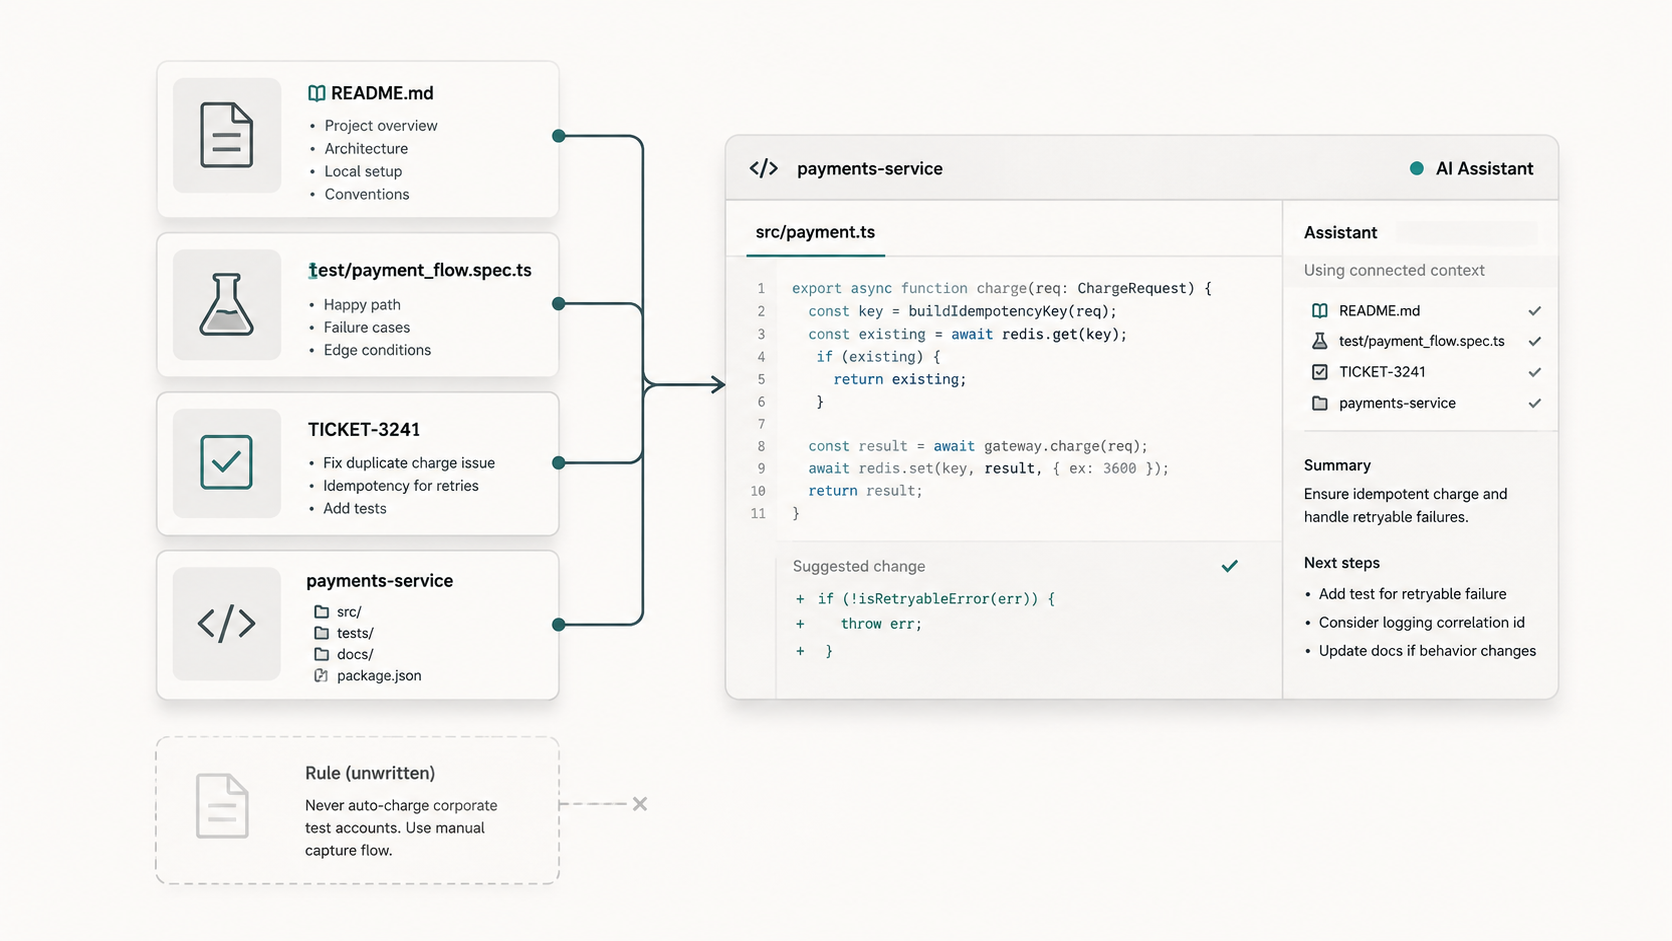Select the src/payment.ts tab
Viewport: 1672px width, 941px height.
(x=815, y=232)
